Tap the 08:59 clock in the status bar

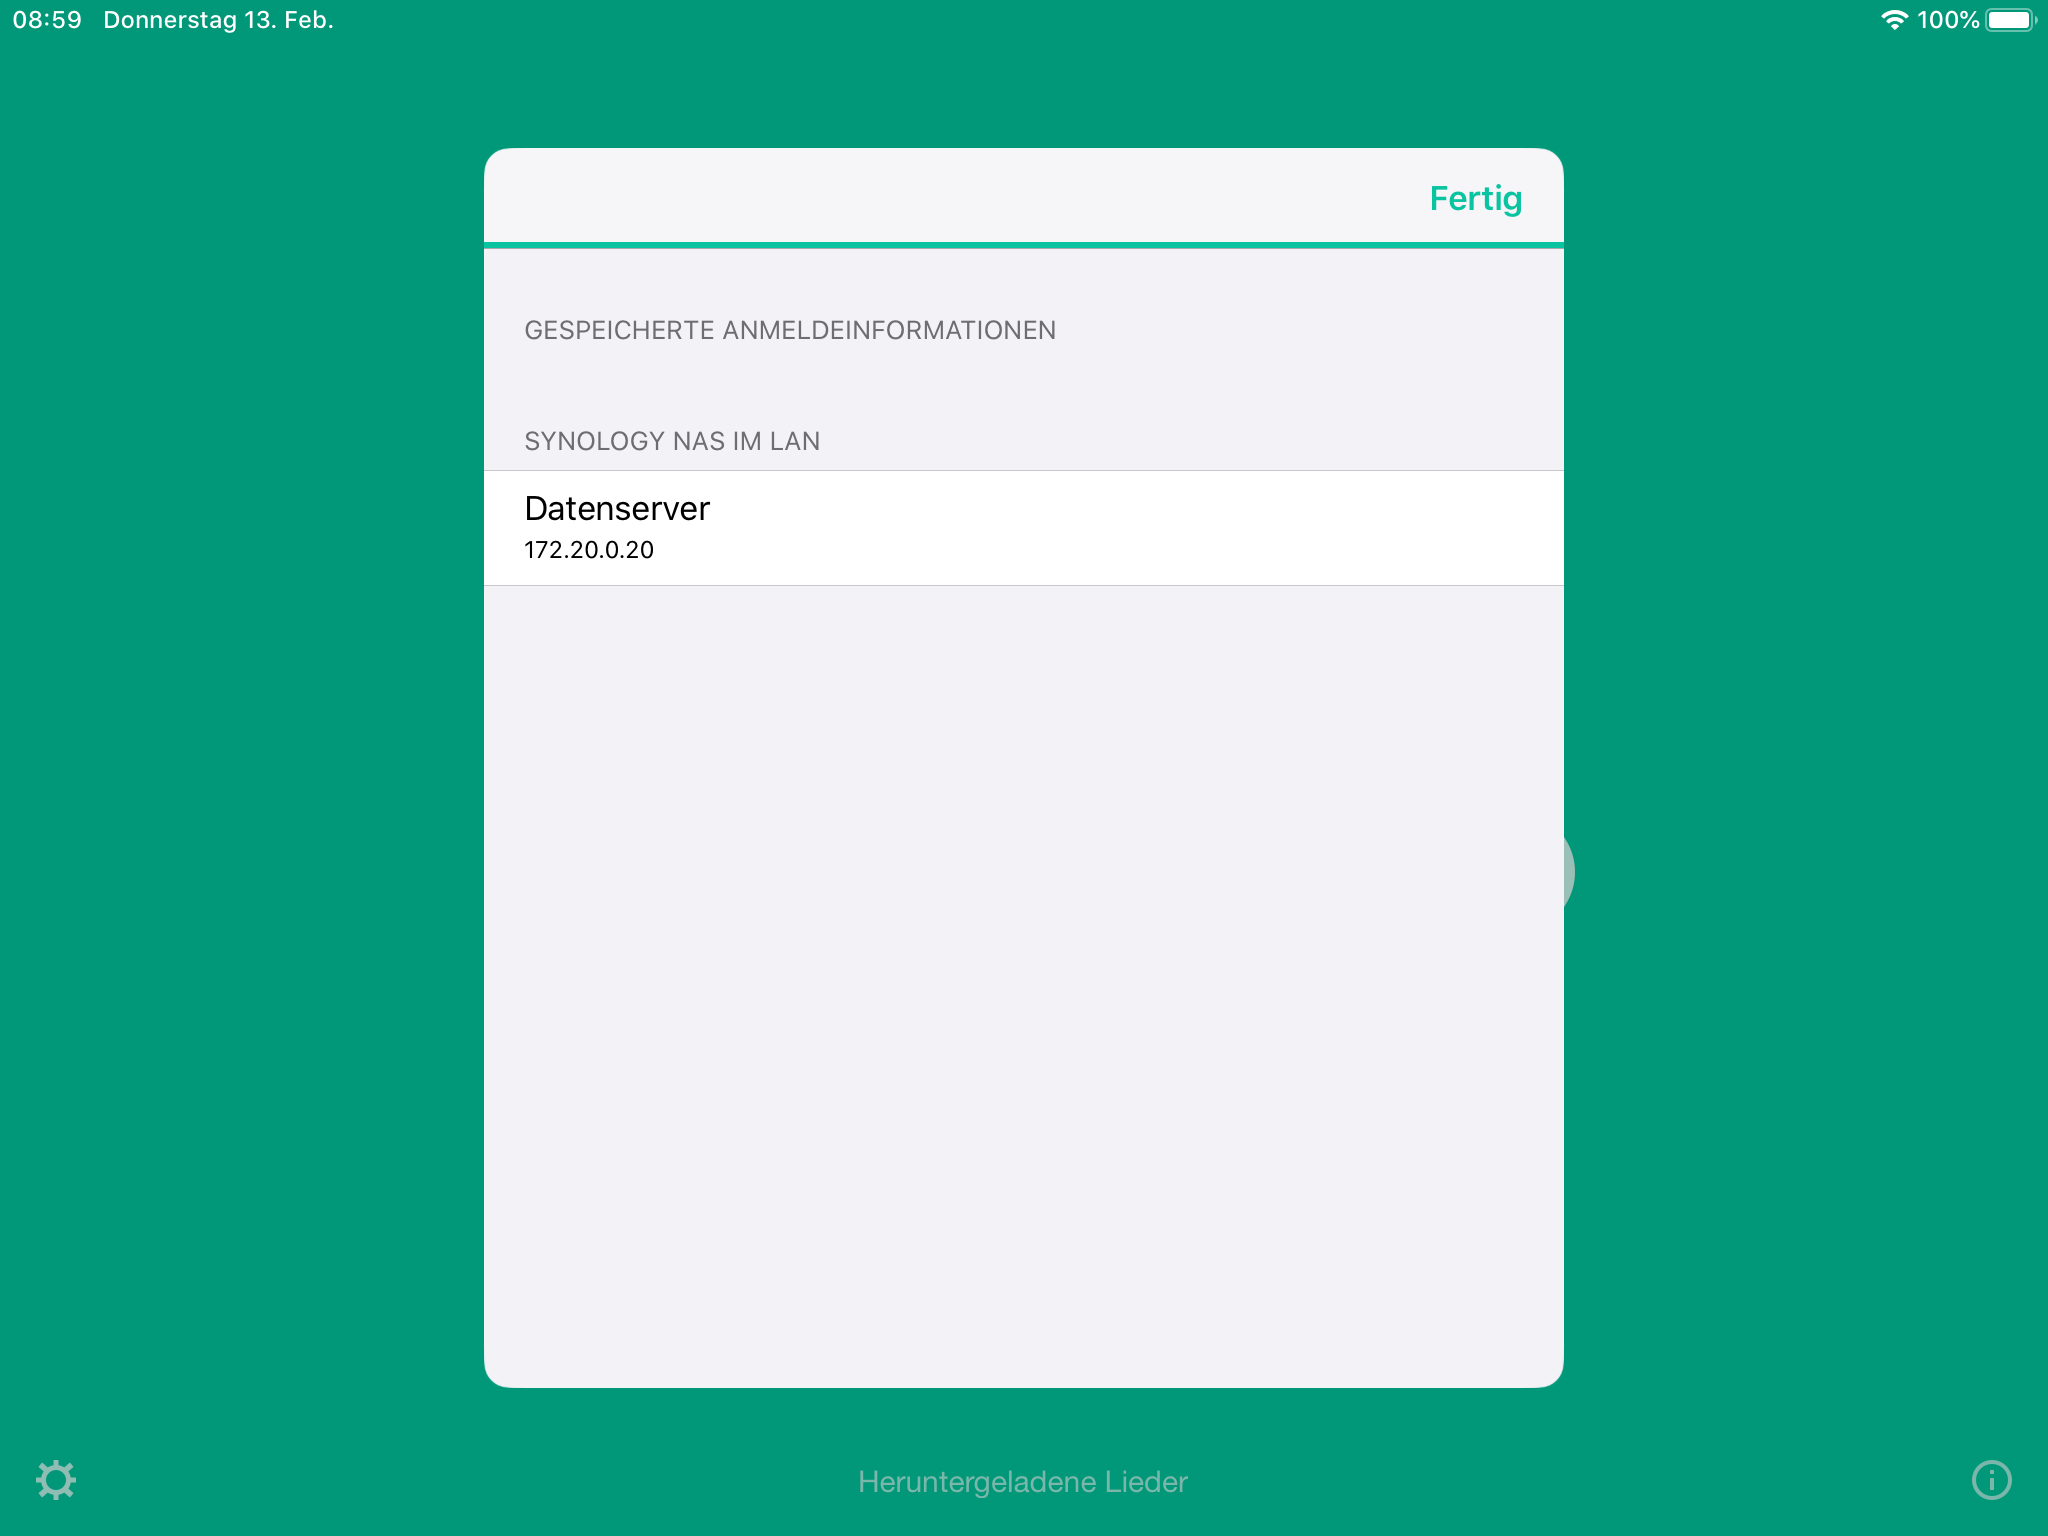tap(47, 20)
